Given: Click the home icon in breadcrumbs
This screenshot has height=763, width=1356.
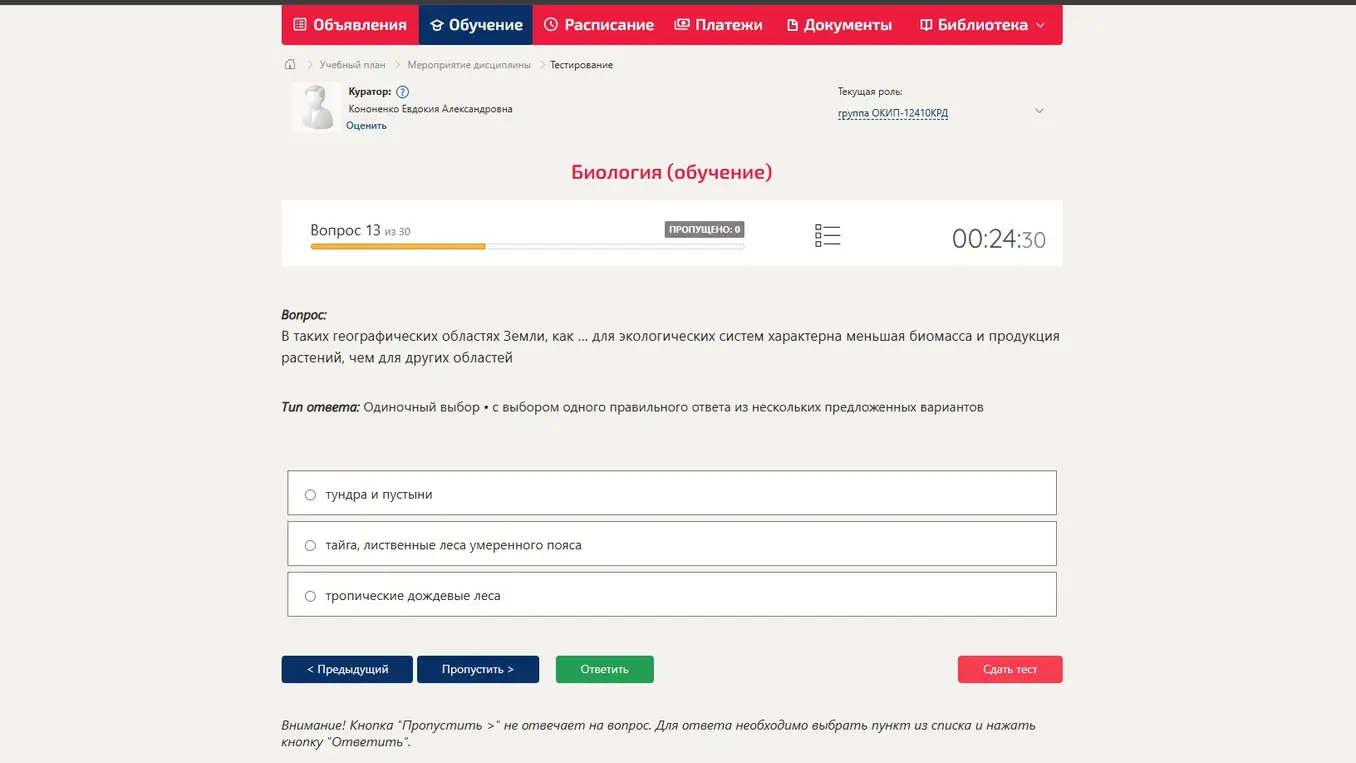Looking at the screenshot, I should [x=290, y=64].
